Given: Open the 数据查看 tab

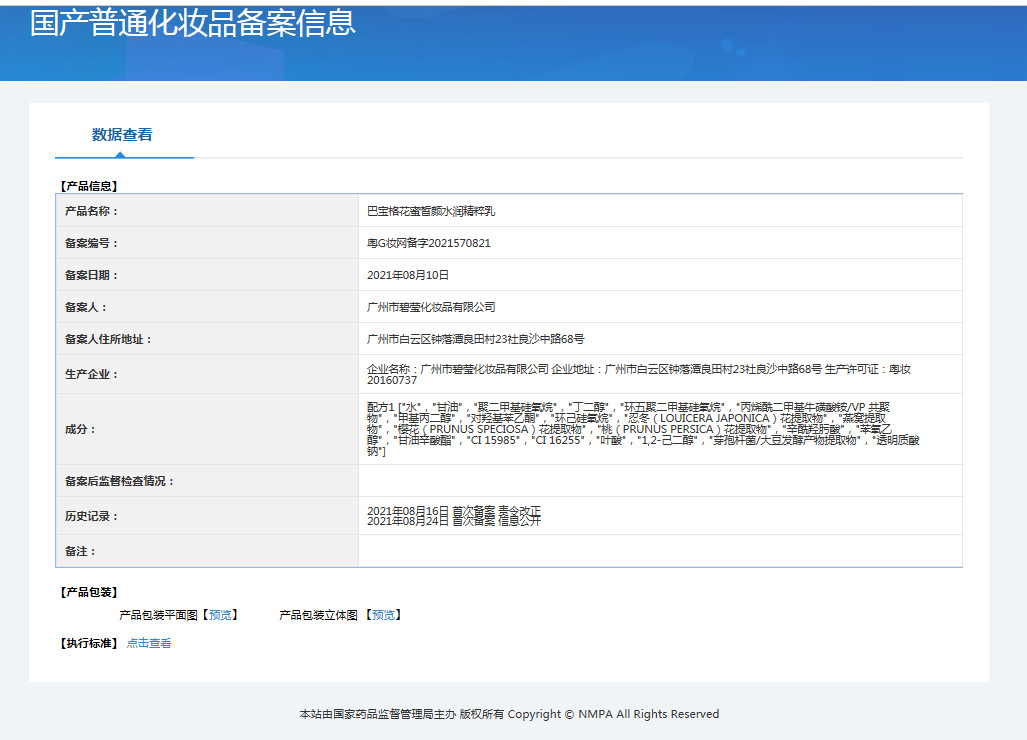Looking at the screenshot, I should [122, 135].
